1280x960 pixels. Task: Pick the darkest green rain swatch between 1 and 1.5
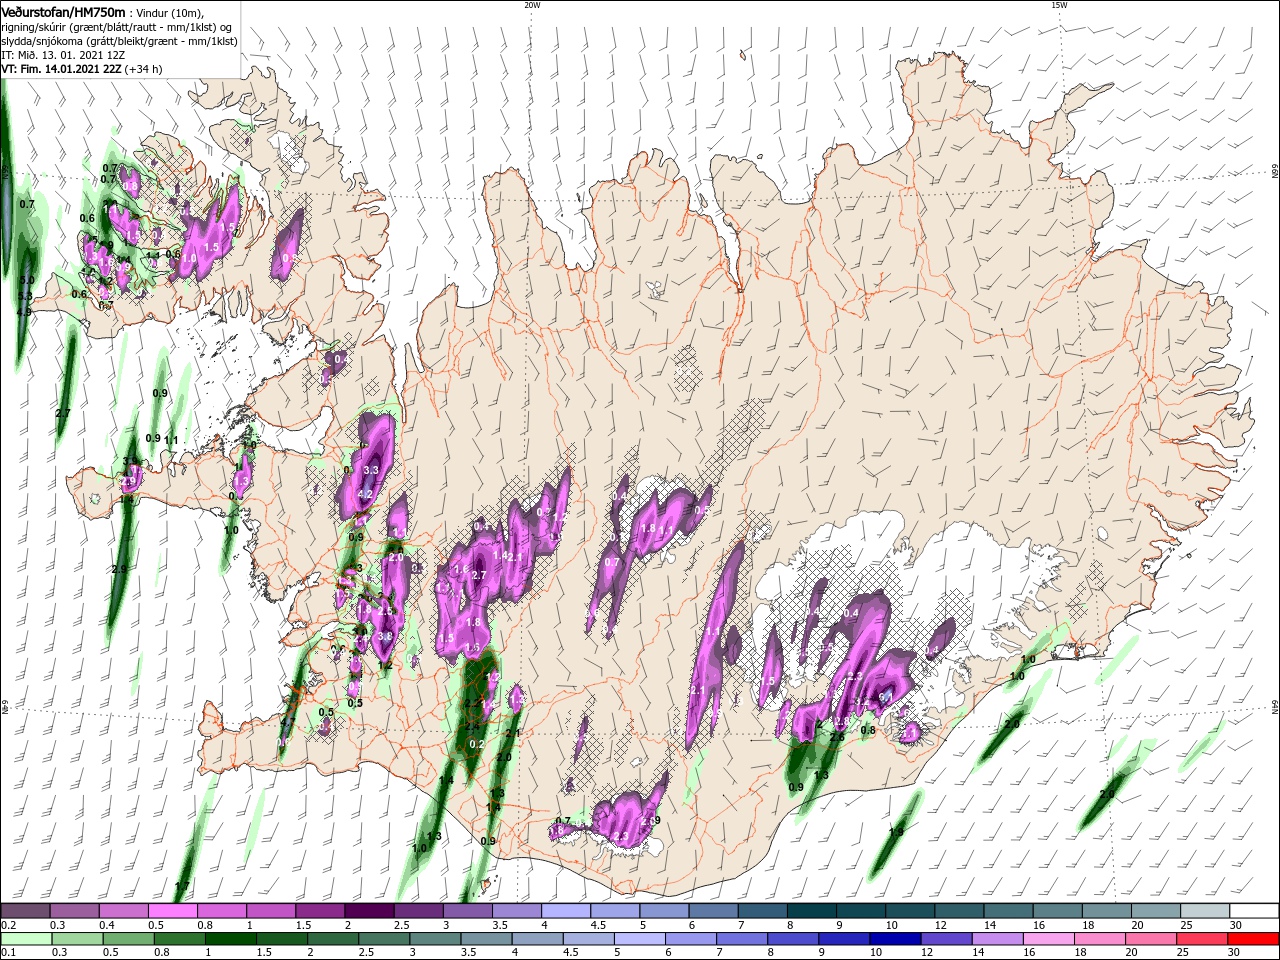pos(232,939)
